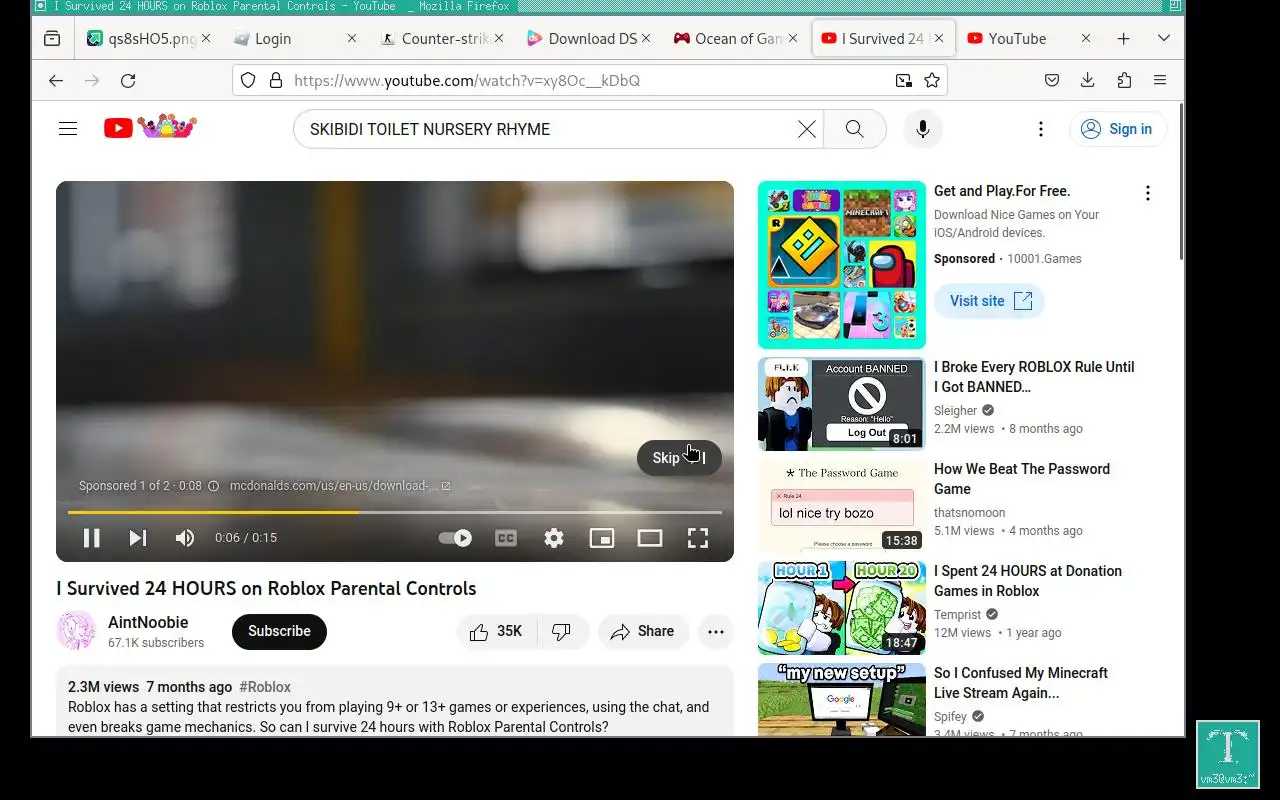Screen dimensions: 1280x800
Task: Click the #Roblox hashtag
Action: pyautogui.click(x=265, y=687)
